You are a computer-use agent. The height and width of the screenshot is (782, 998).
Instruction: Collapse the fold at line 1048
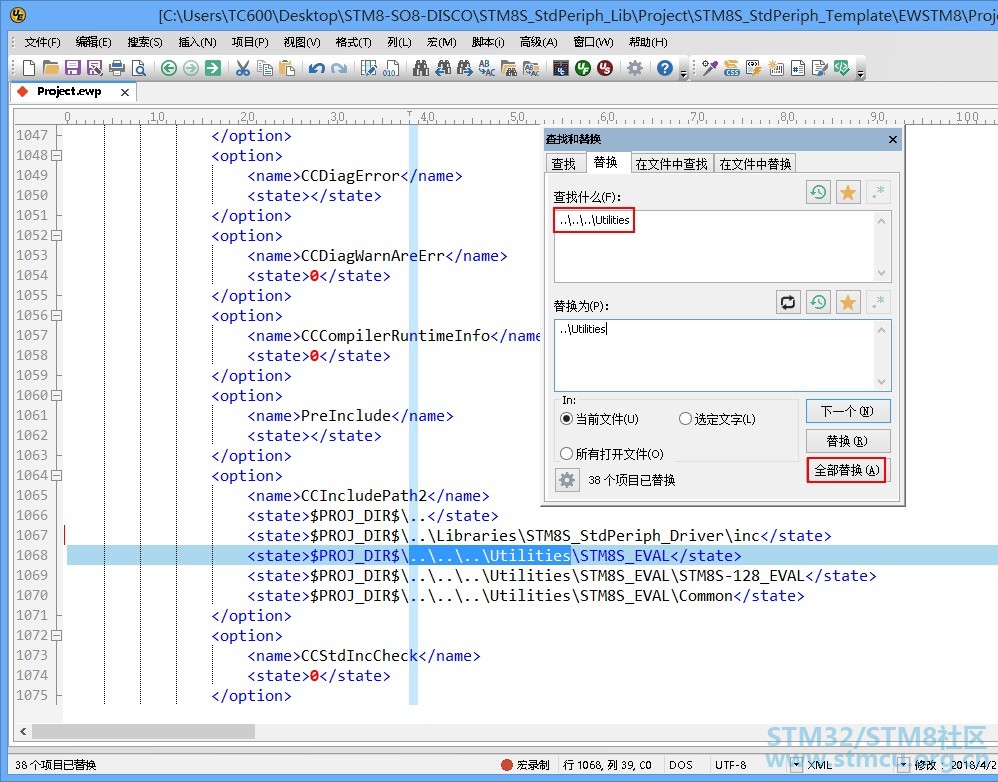coord(57,155)
